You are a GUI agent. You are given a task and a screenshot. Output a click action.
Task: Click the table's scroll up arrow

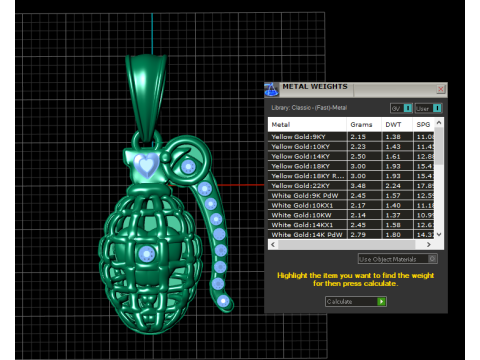pos(439,123)
